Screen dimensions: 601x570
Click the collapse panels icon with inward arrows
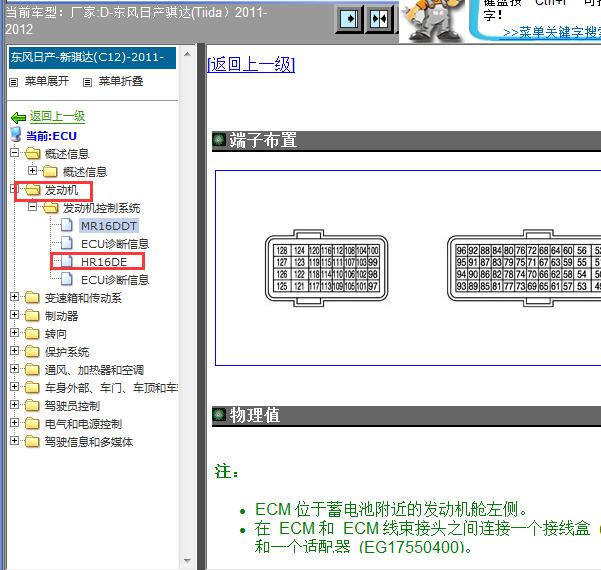379,19
